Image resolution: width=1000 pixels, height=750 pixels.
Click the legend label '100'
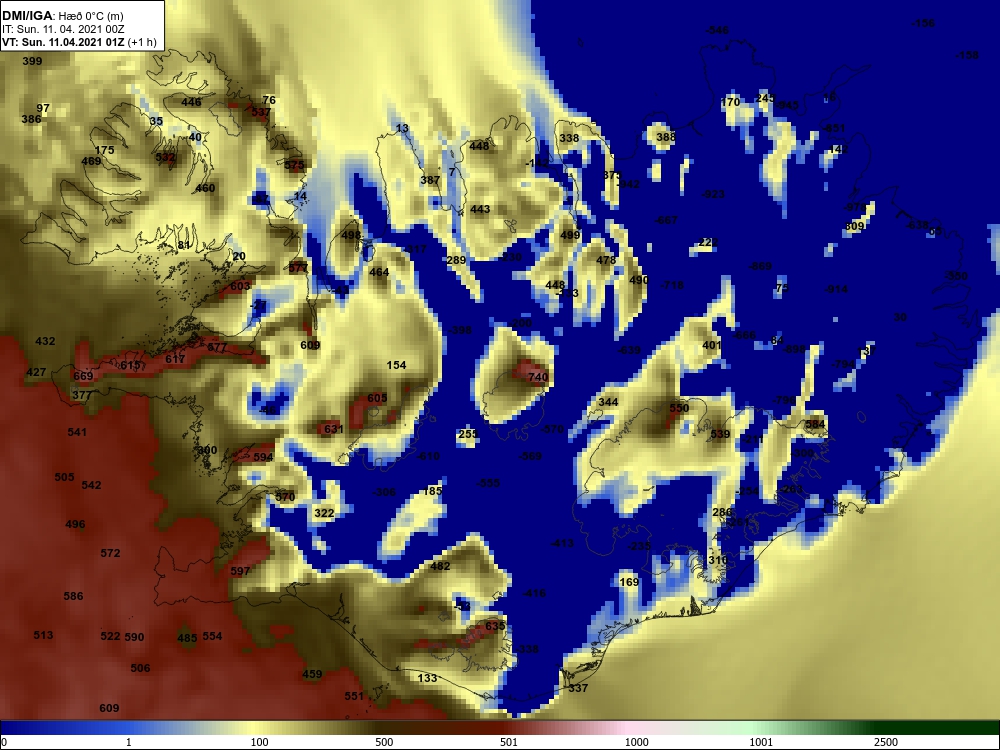(260, 742)
